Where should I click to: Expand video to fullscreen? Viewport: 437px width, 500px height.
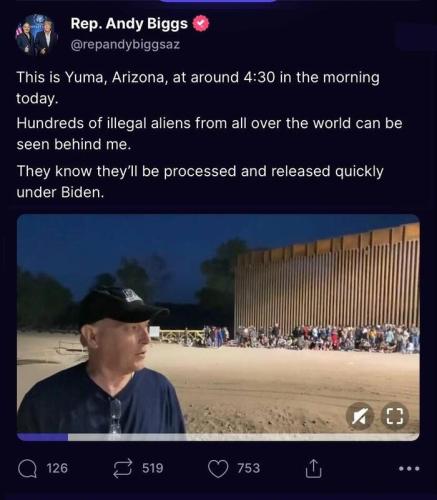point(395,416)
